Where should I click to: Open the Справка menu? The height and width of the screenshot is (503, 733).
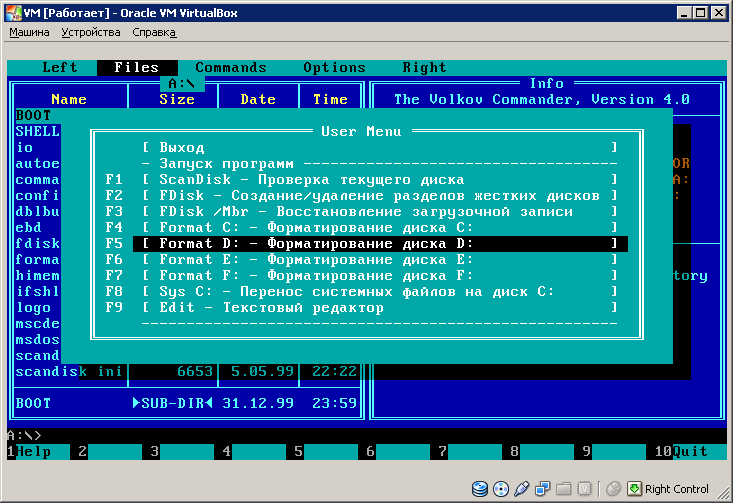point(154,32)
